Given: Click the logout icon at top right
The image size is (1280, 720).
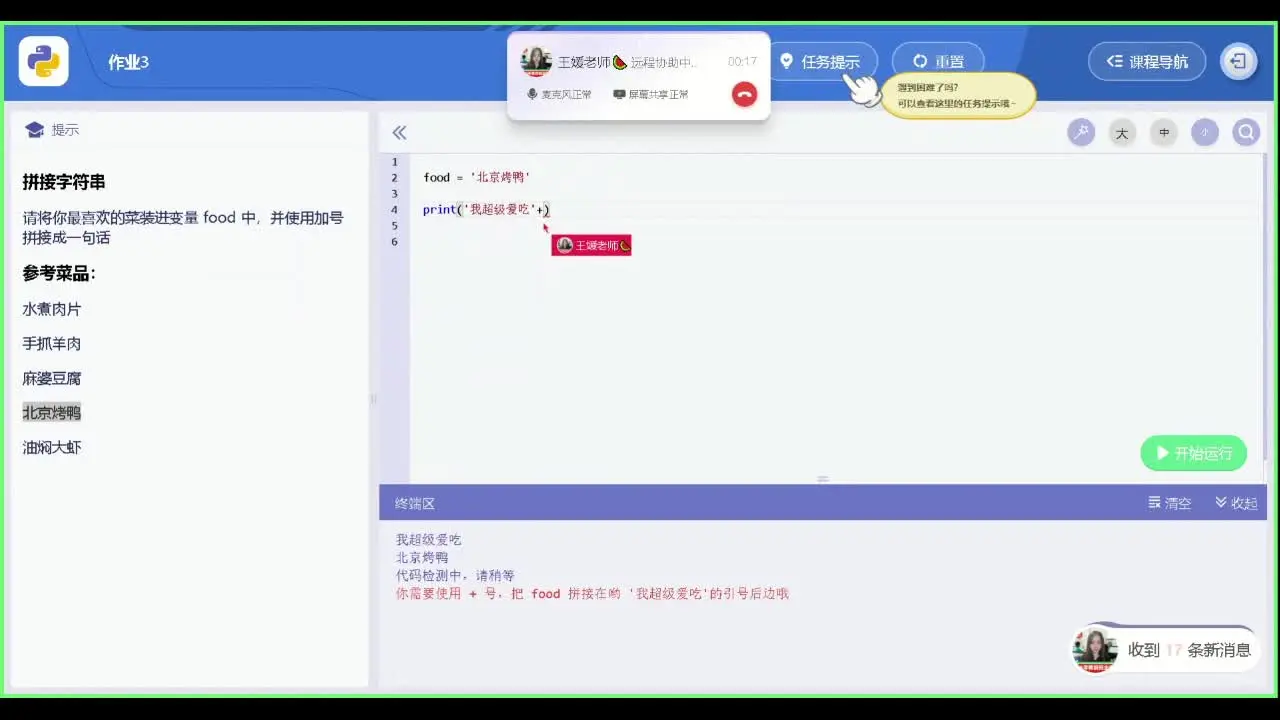Looking at the screenshot, I should (1239, 61).
